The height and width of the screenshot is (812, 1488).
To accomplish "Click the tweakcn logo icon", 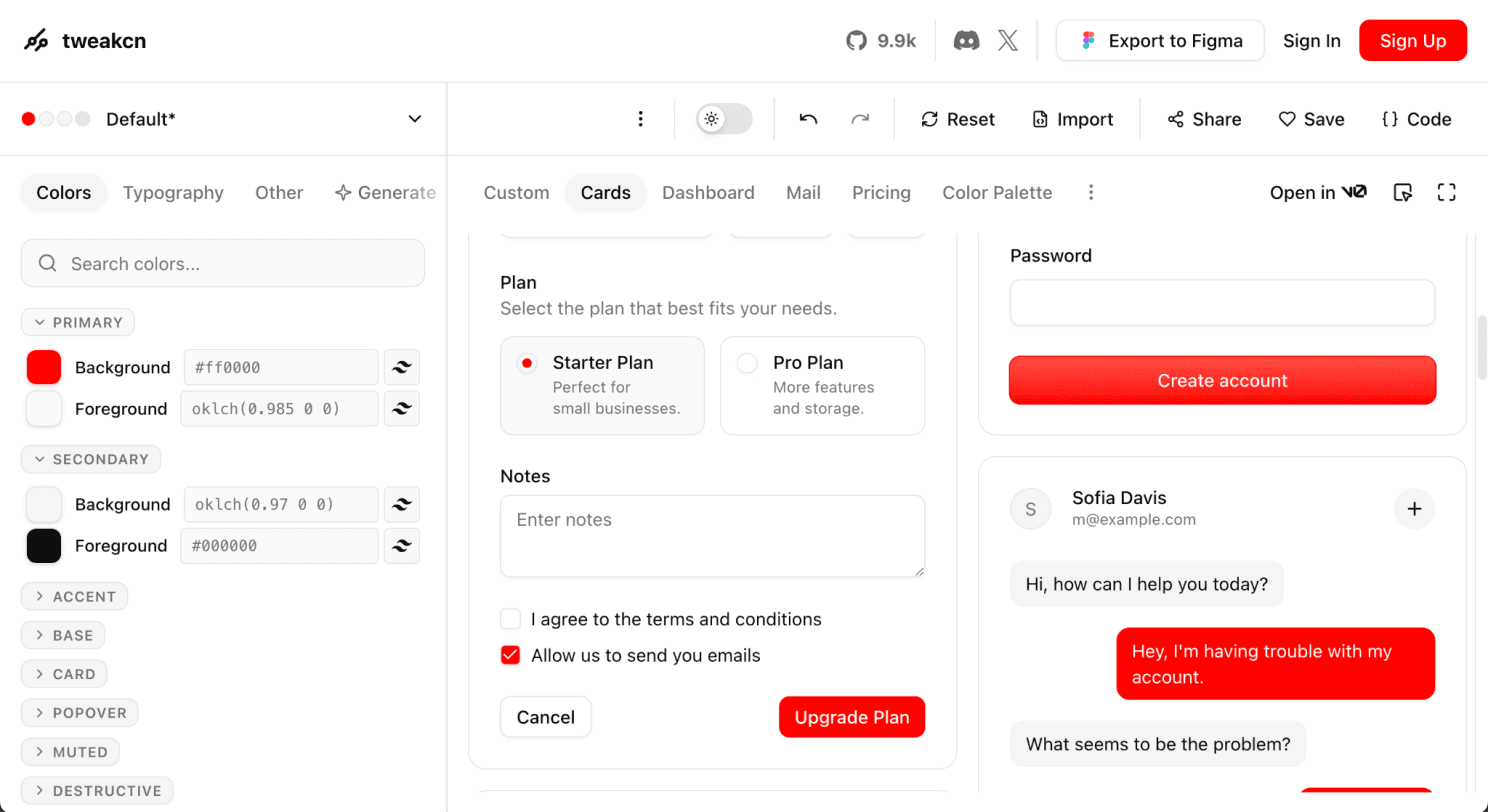I will pos(36,41).
